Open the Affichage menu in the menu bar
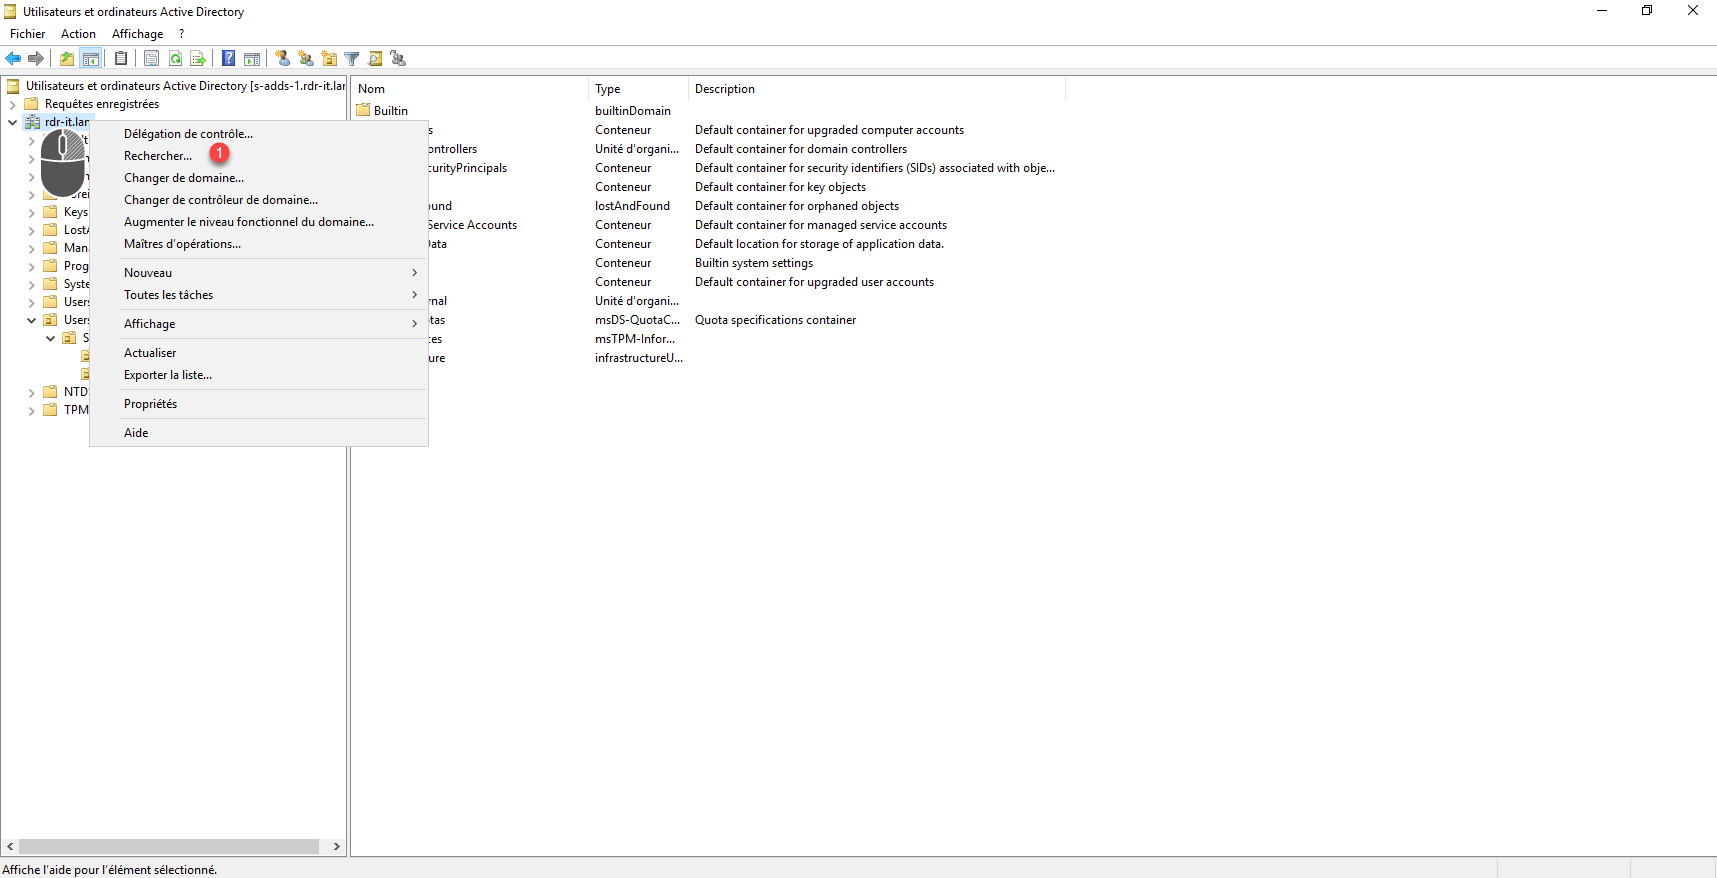1717x878 pixels. [x=137, y=34]
